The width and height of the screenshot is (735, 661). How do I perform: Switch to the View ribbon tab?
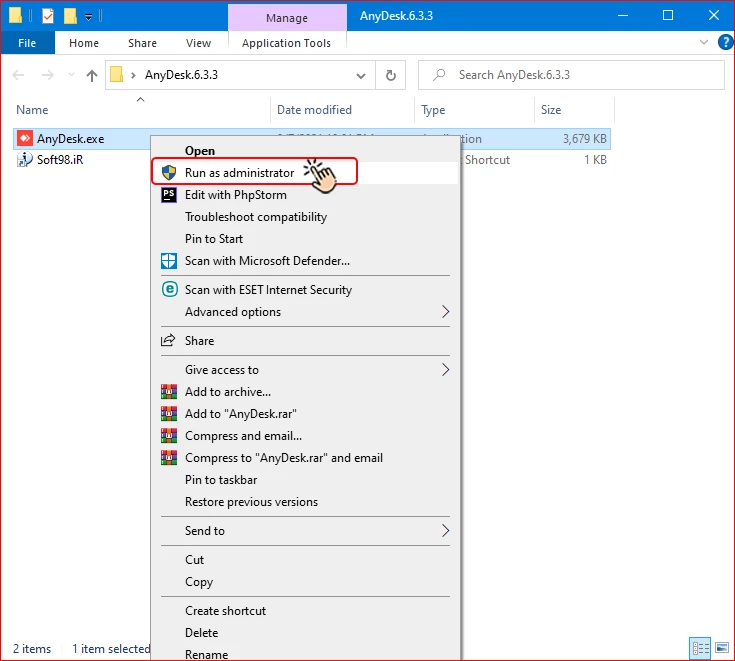coord(198,43)
